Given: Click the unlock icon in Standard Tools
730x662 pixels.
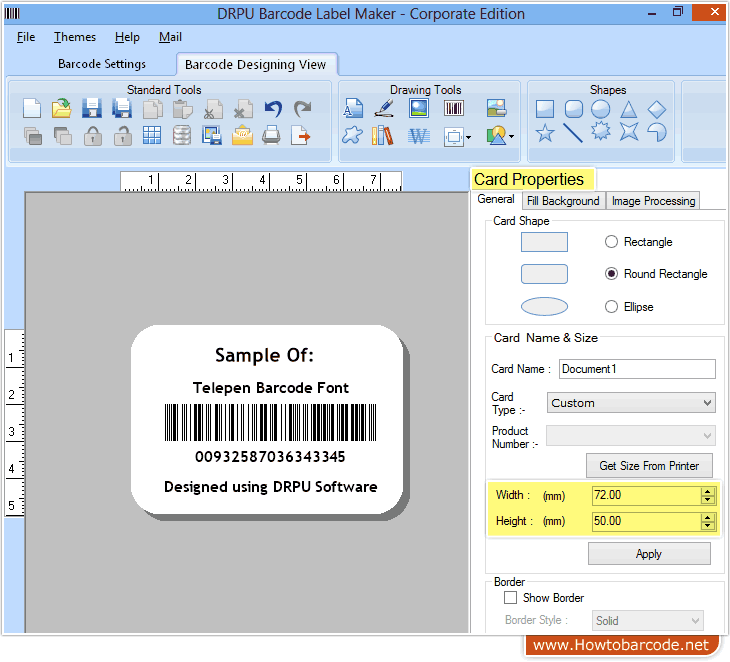Looking at the screenshot, I should point(122,136).
